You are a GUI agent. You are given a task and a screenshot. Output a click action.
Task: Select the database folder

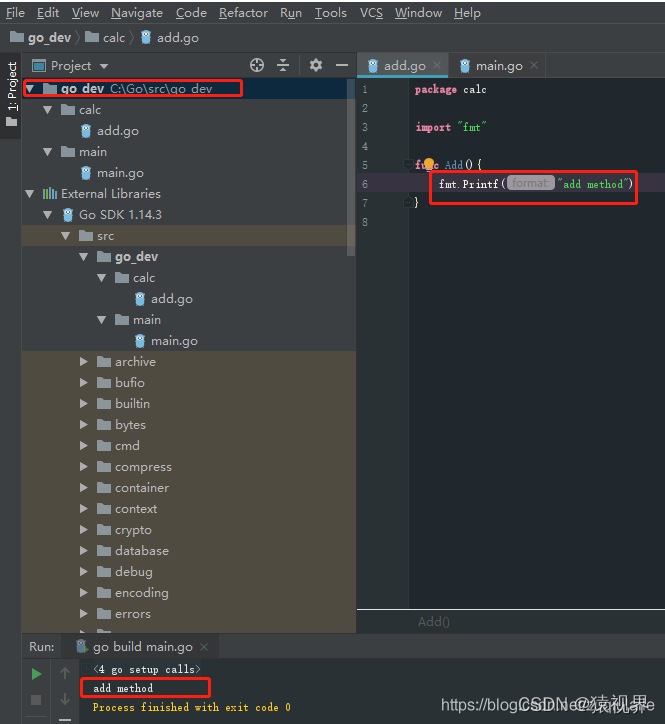(142, 551)
